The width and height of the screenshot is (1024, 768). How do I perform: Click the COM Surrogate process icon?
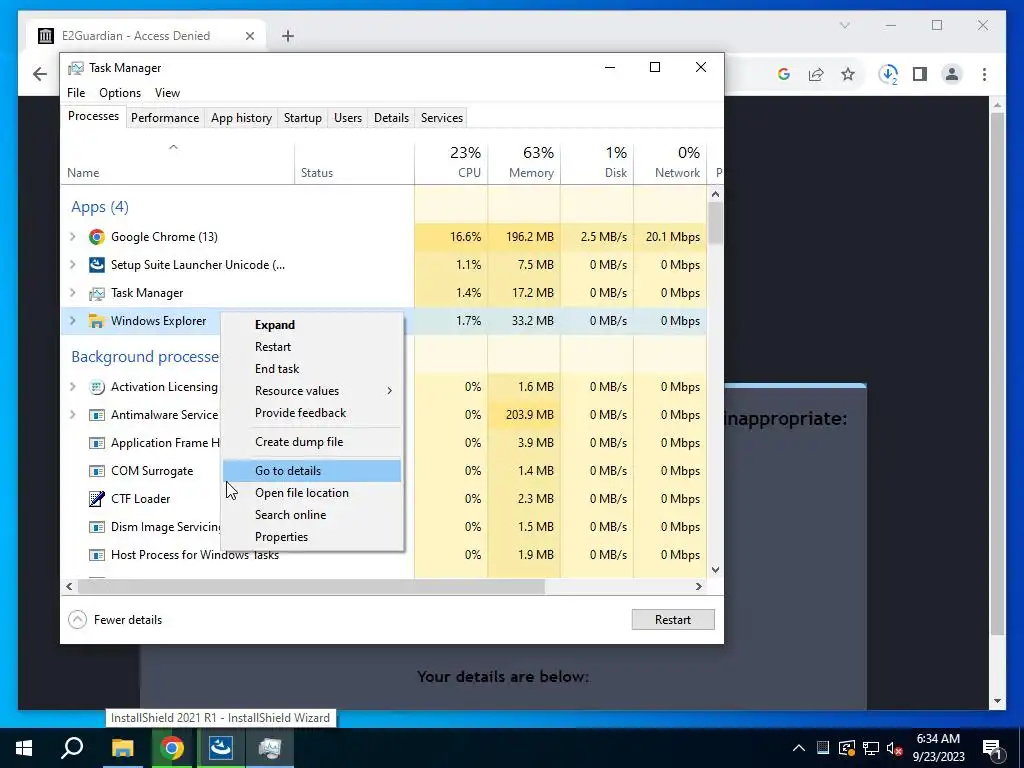pyautogui.click(x=97, y=472)
